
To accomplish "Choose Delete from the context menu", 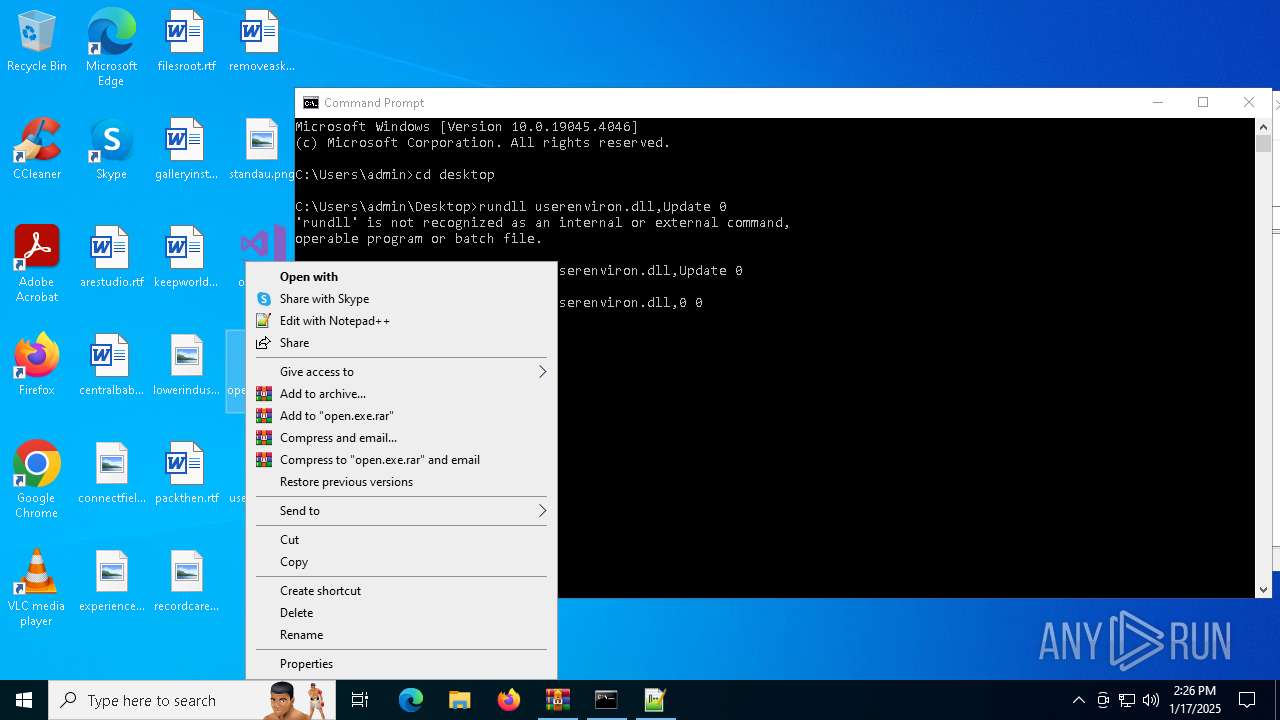I will click(x=401, y=613).
